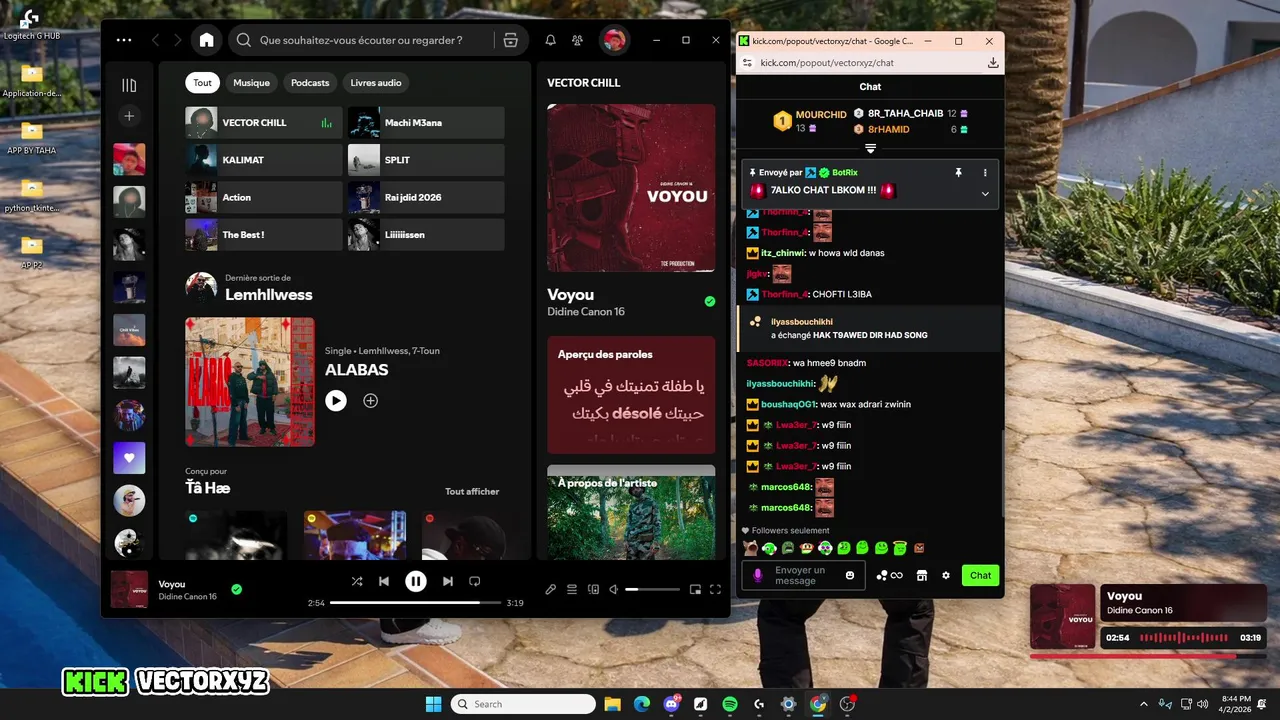Image resolution: width=1280 pixels, height=720 pixels.
Task: Collapse the pinned chat message
Action: point(985,194)
